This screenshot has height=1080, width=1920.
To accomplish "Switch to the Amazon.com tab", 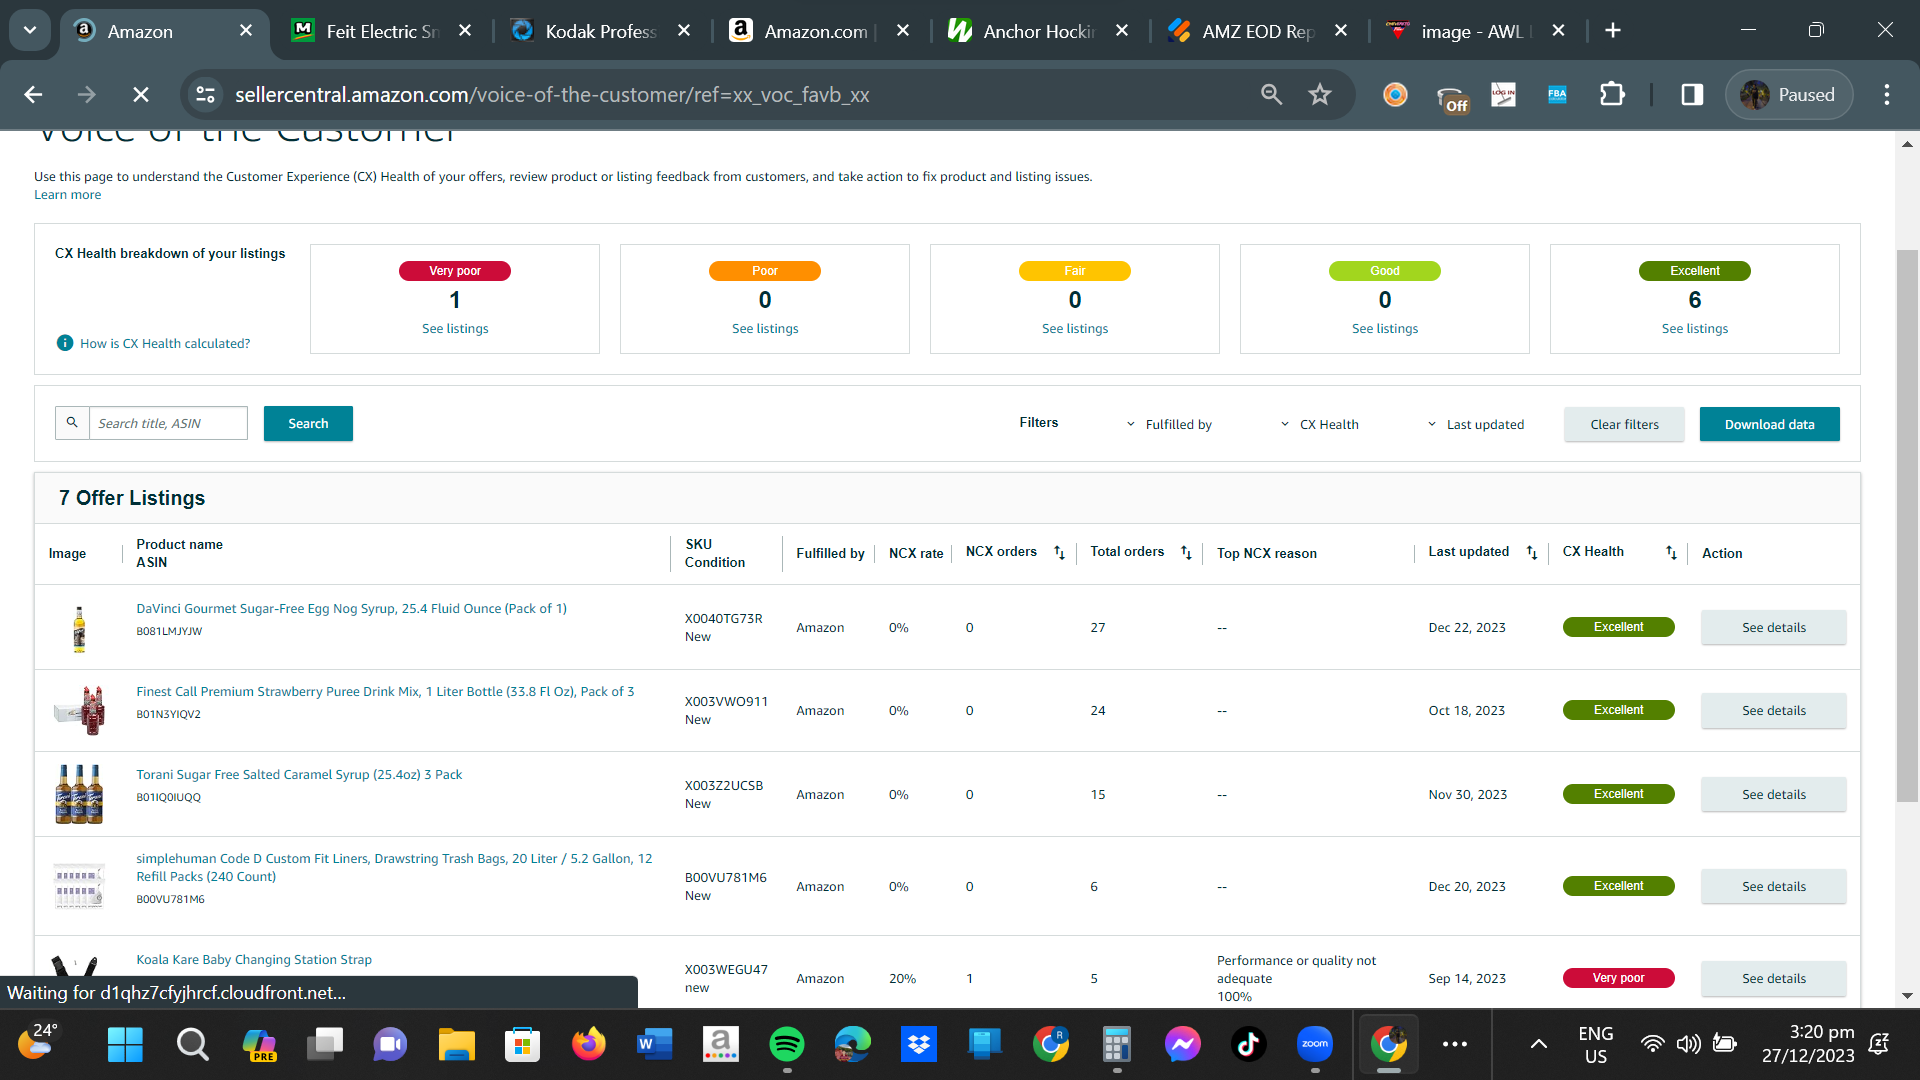I will (820, 31).
